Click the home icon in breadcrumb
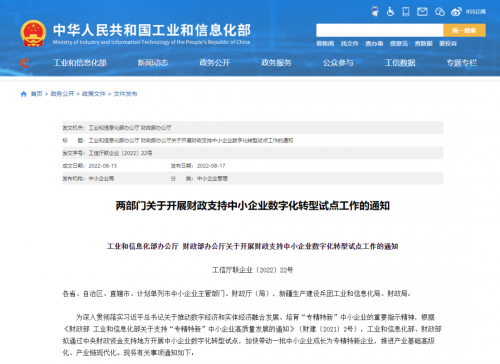Screen dimensions: 500x364 pos(24,94)
